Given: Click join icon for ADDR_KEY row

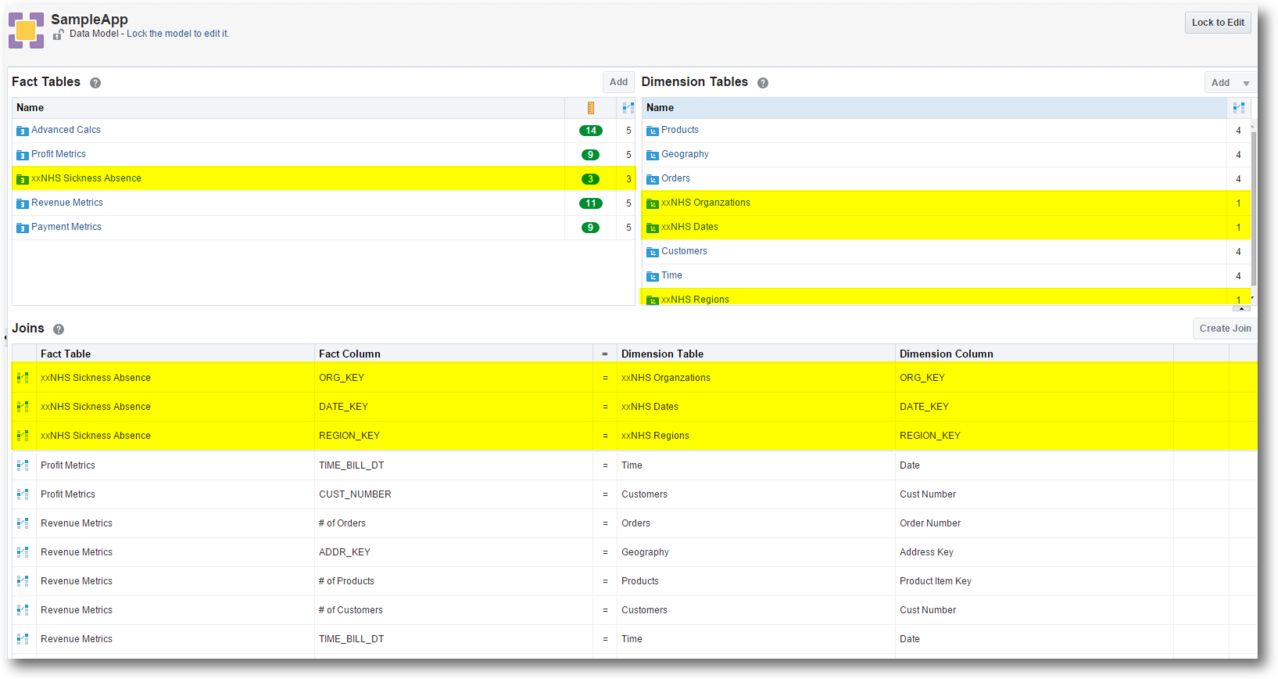Looking at the screenshot, I should coord(23,552).
